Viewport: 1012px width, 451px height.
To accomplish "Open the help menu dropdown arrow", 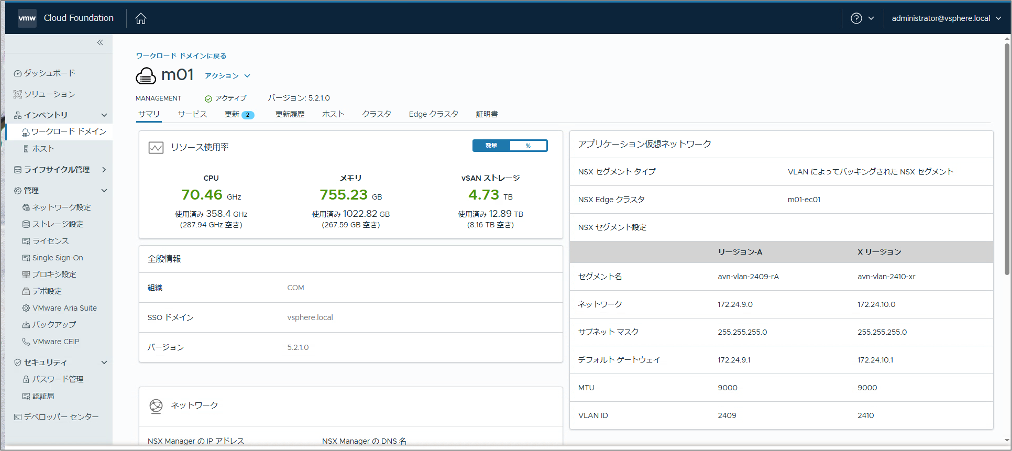I will (871, 19).
